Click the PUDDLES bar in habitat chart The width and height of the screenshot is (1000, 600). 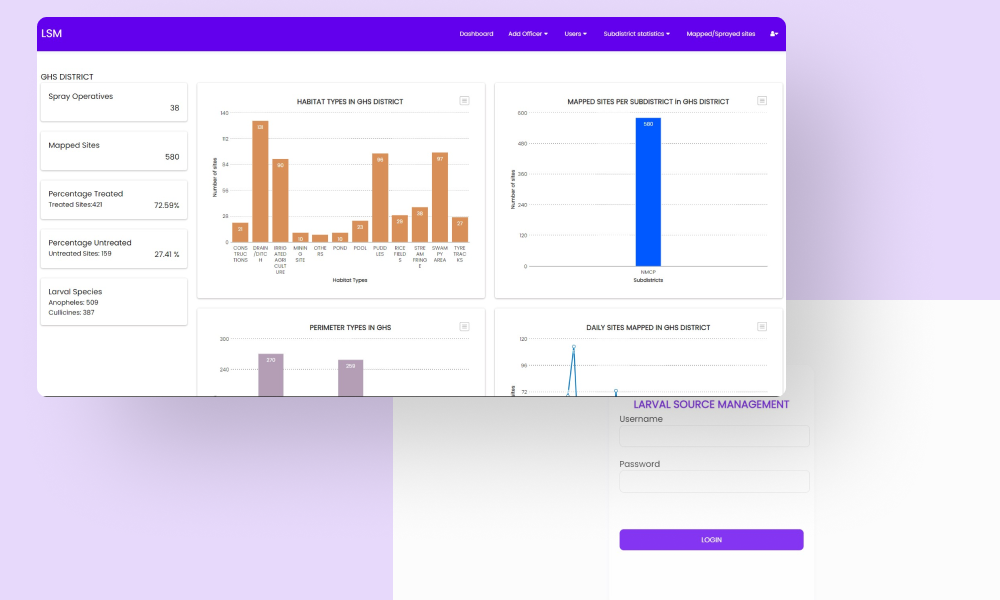click(x=380, y=198)
